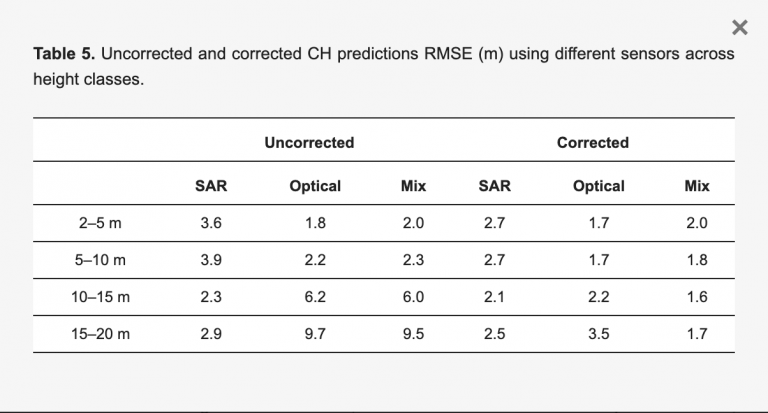The width and height of the screenshot is (768, 413).
Task: Click the SAR column under Corrected
Action: tap(495, 186)
